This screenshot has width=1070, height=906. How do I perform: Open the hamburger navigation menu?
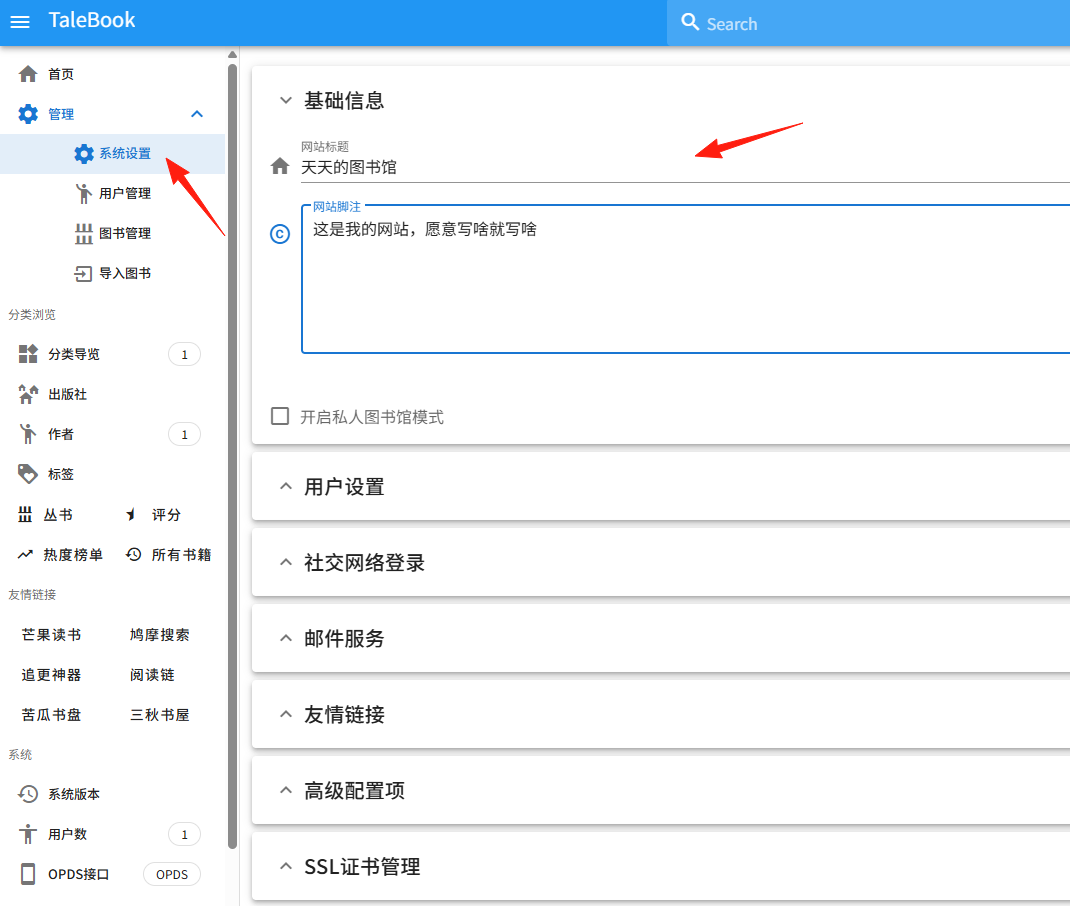[20, 22]
